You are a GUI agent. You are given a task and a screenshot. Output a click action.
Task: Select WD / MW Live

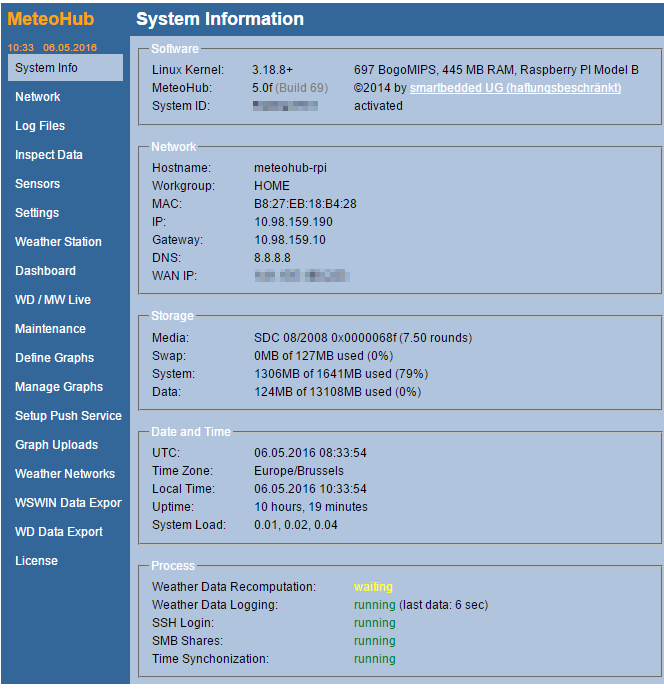click(x=53, y=300)
